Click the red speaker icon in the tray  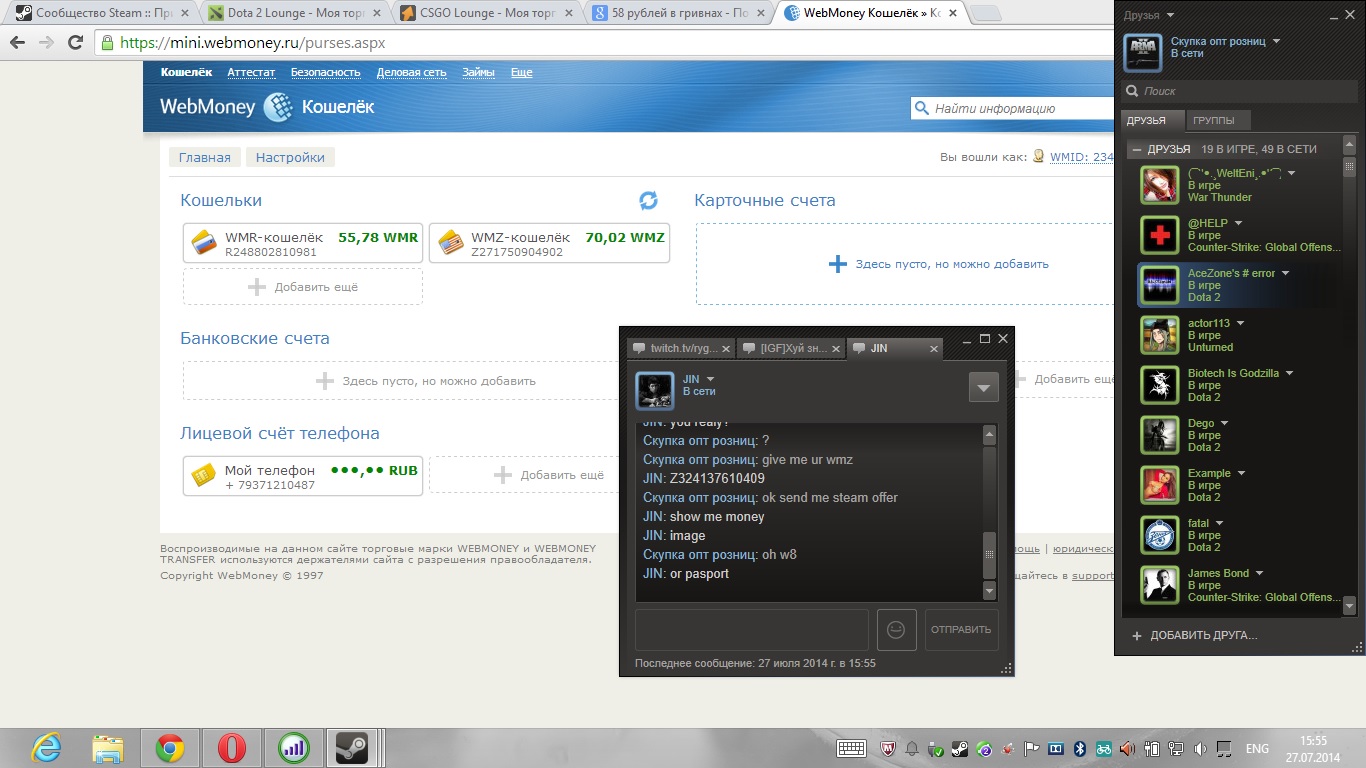(x=1127, y=748)
